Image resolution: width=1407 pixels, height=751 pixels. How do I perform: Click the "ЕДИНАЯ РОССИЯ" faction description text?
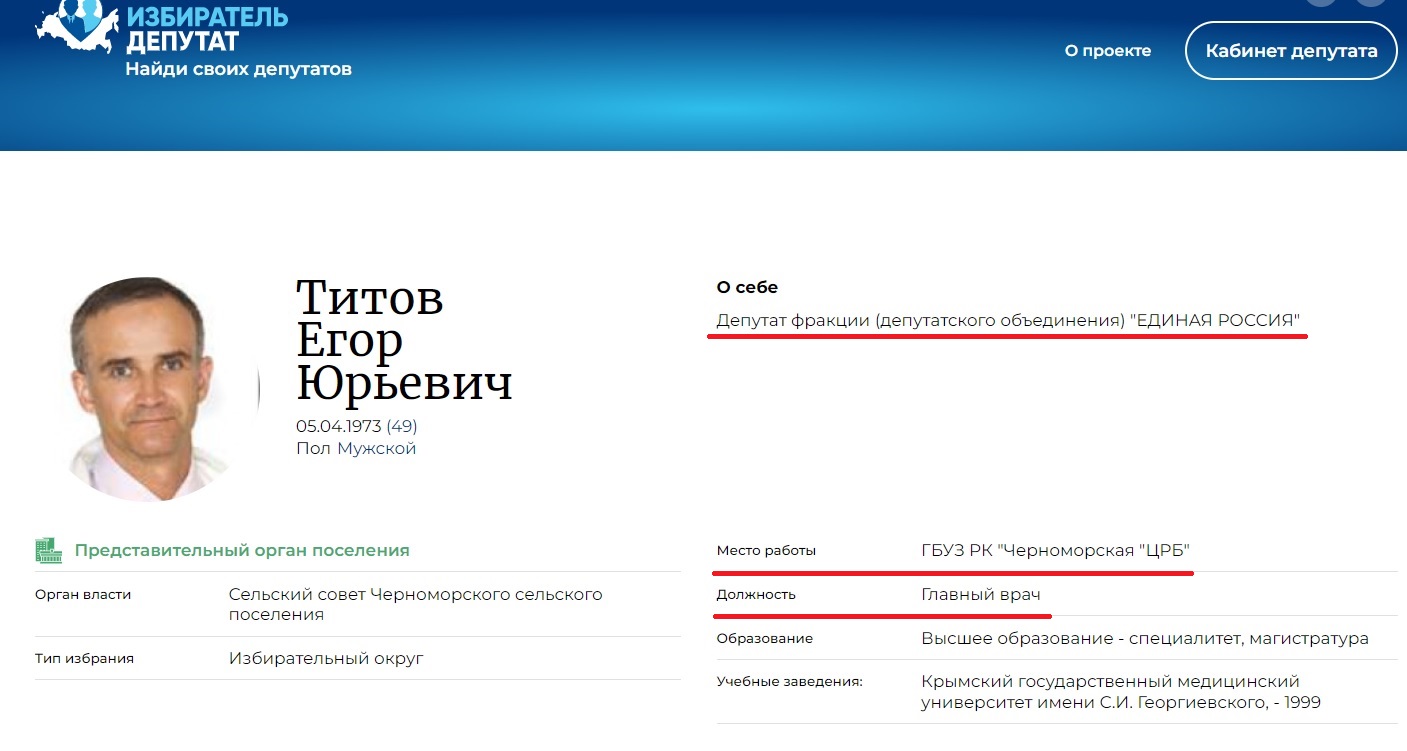[1008, 320]
